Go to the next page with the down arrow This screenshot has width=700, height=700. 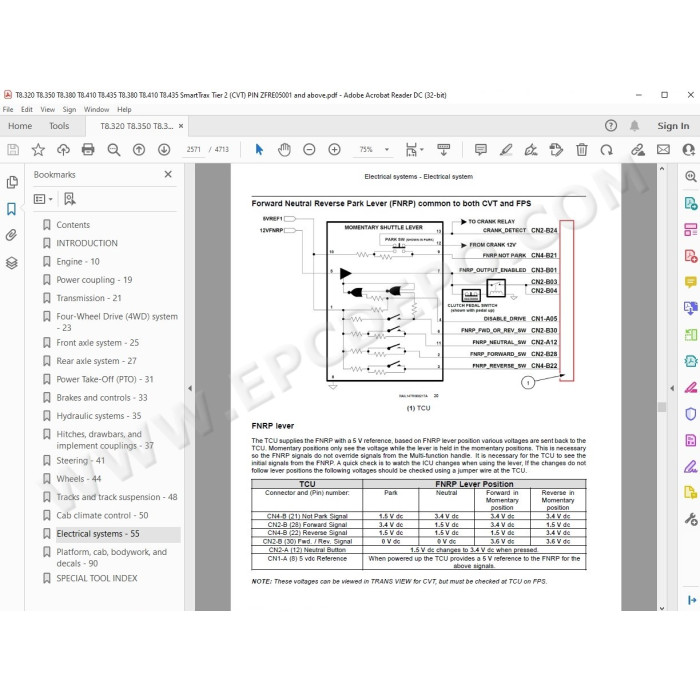pyautogui.click(x=164, y=150)
